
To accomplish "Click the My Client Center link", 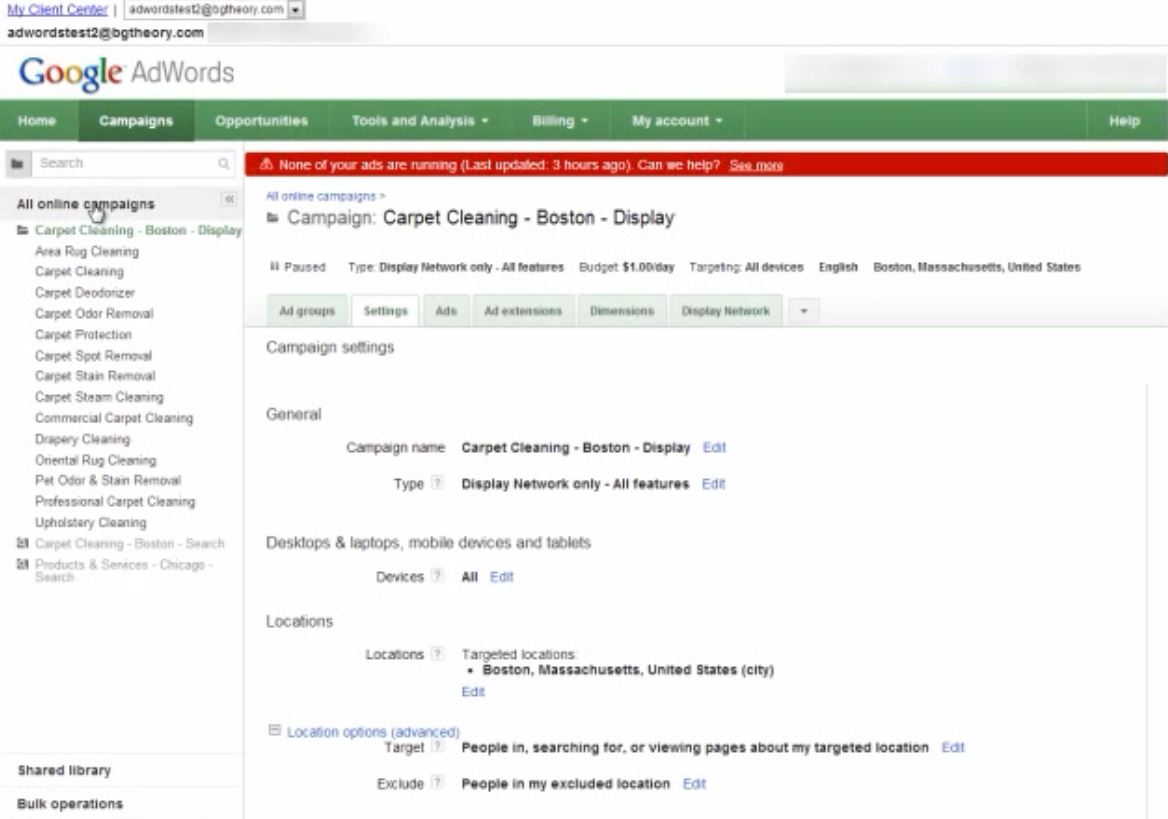I will 57,10.
